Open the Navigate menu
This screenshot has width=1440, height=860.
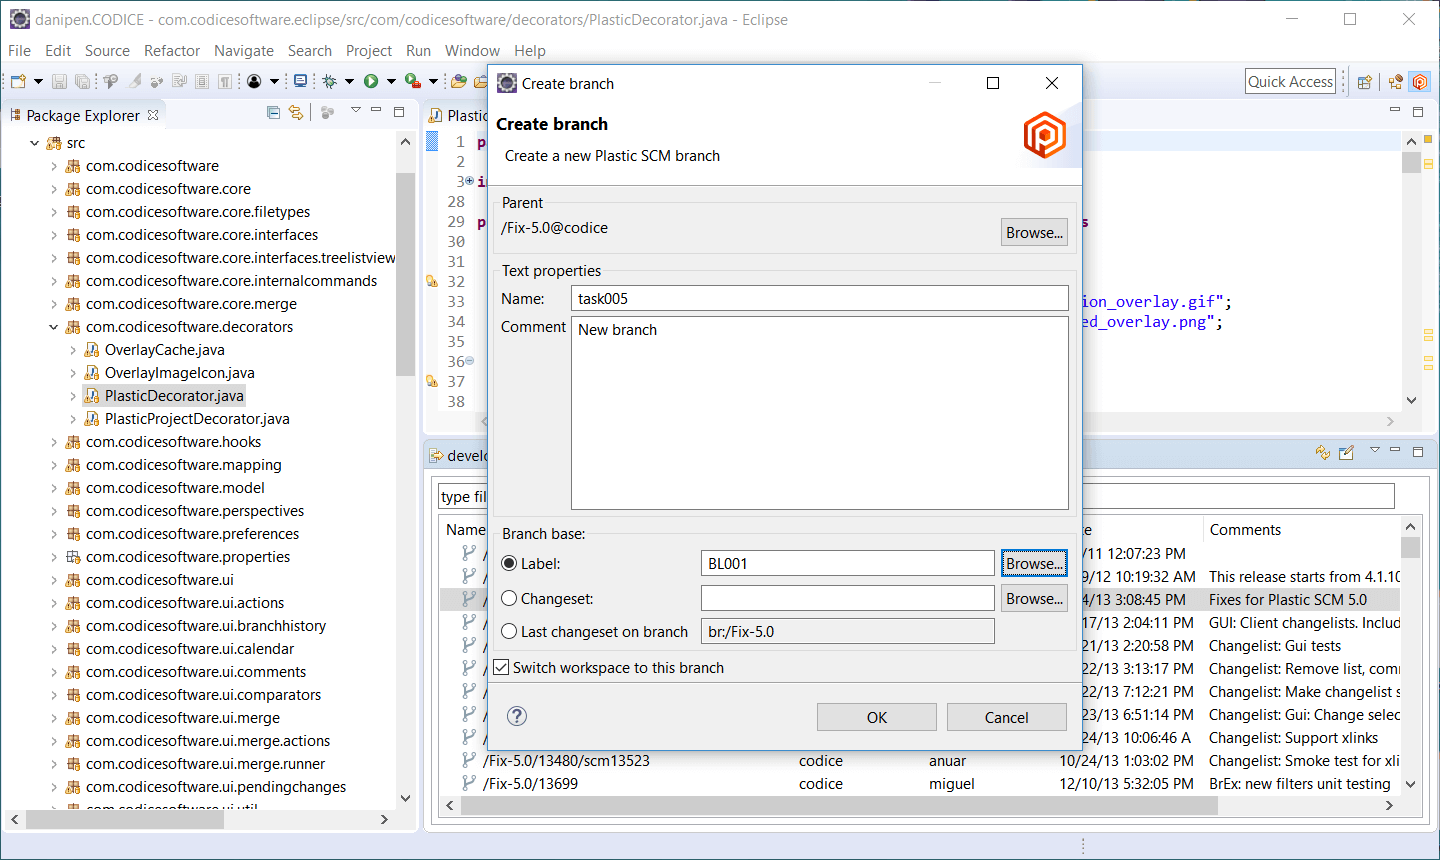coord(243,51)
